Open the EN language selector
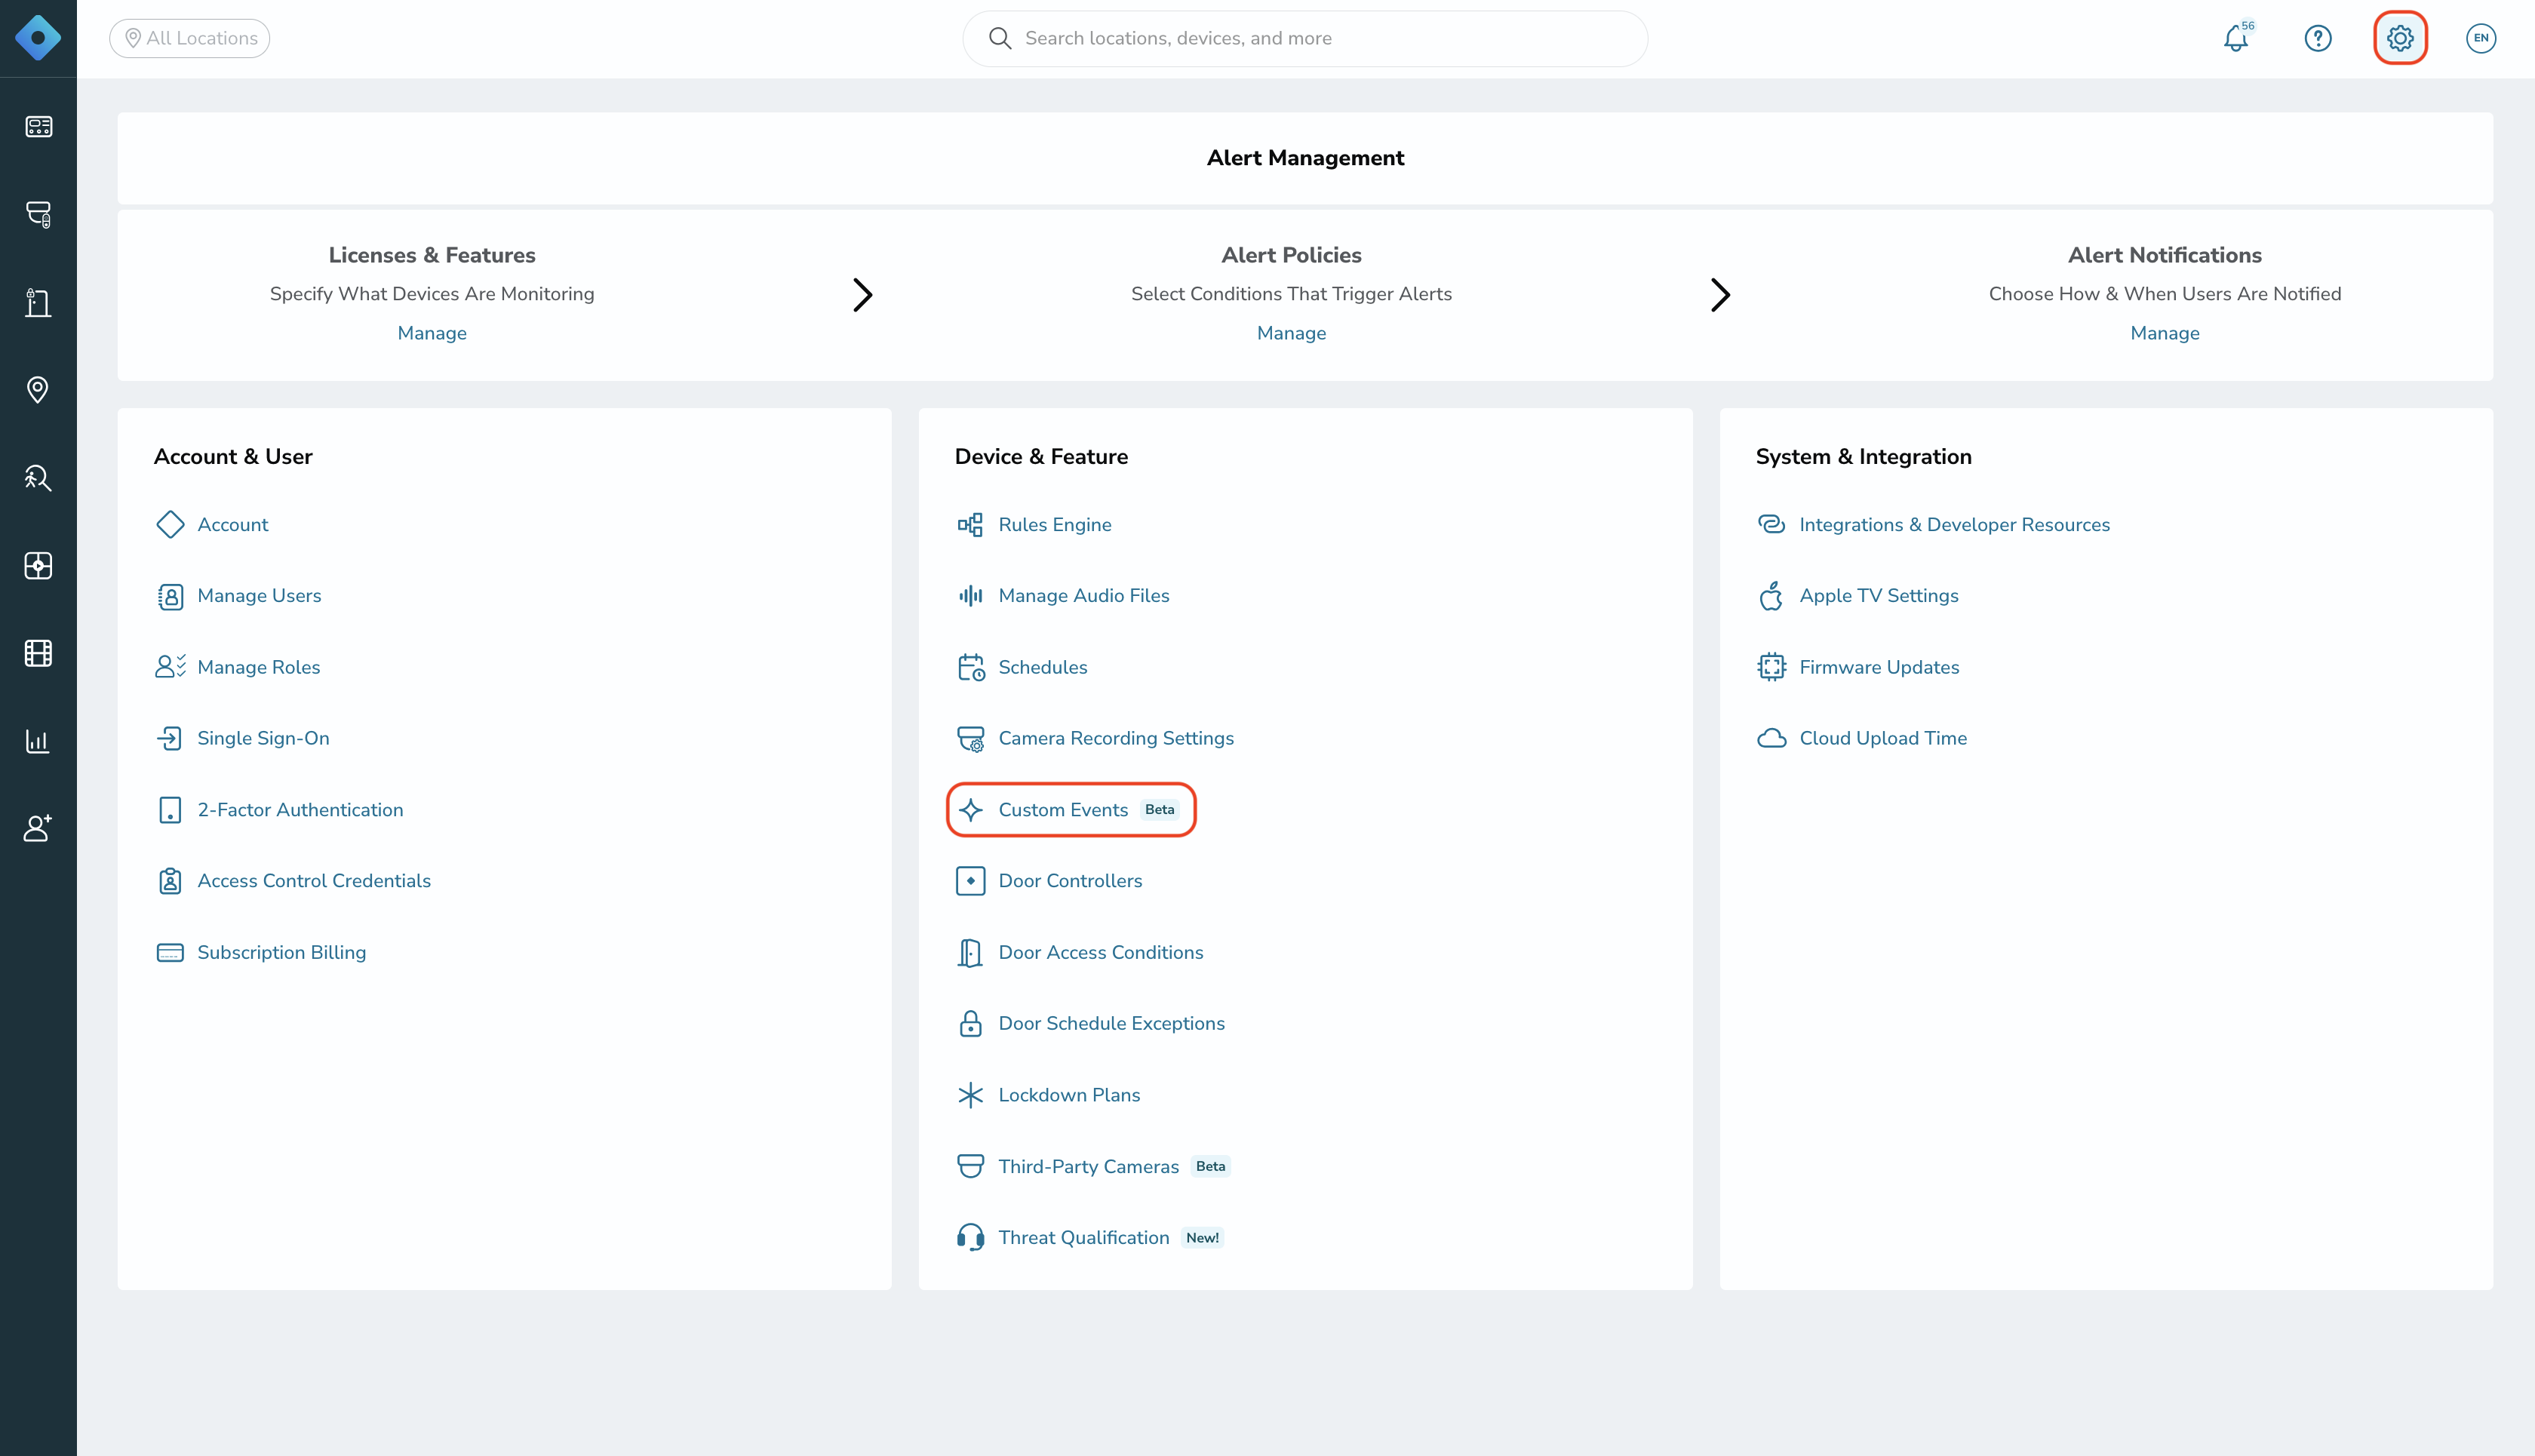The image size is (2535, 1456). click(x=2481, y=38)
